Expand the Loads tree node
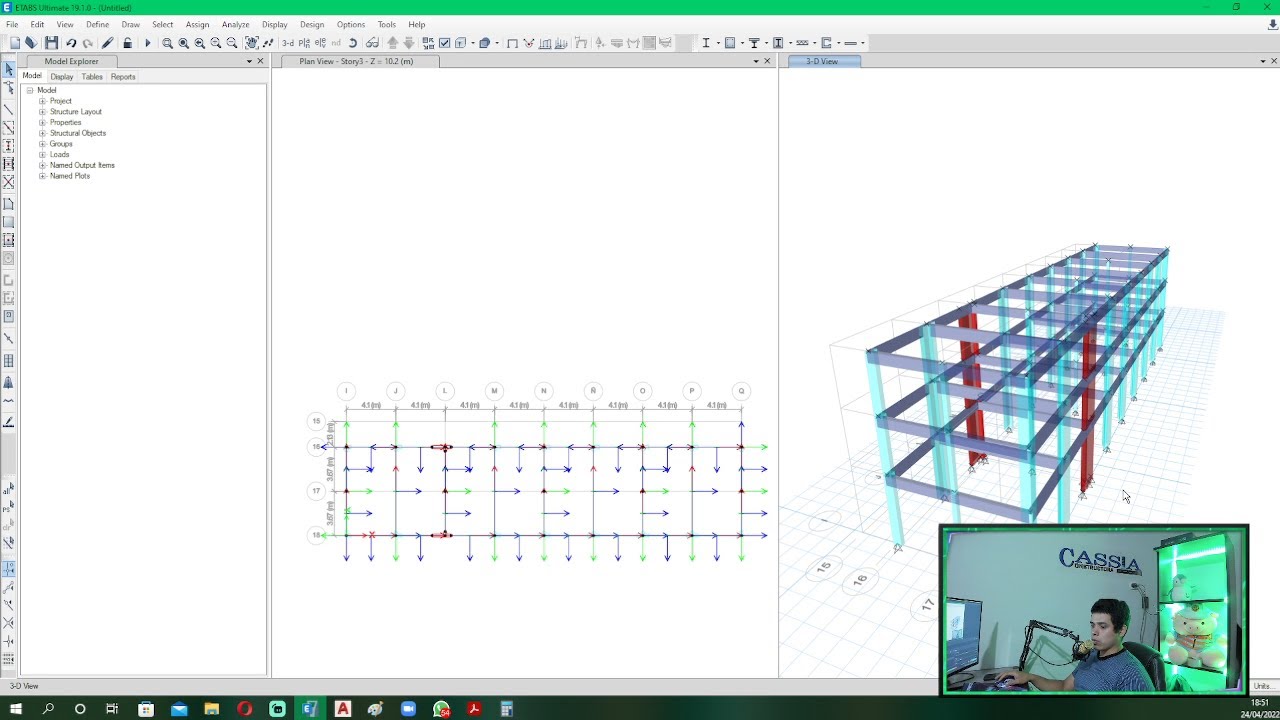1280x720 pixels. click(43, 155)
